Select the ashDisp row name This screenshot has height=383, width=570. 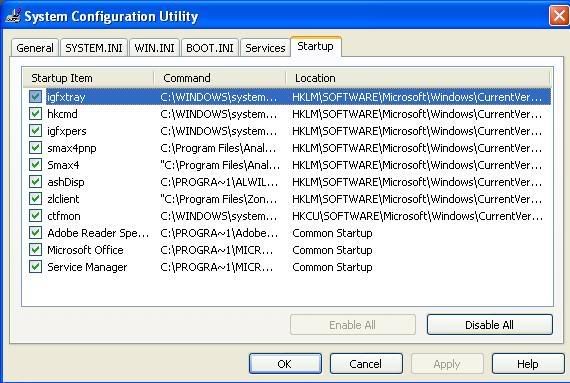[x=65, y=182]
